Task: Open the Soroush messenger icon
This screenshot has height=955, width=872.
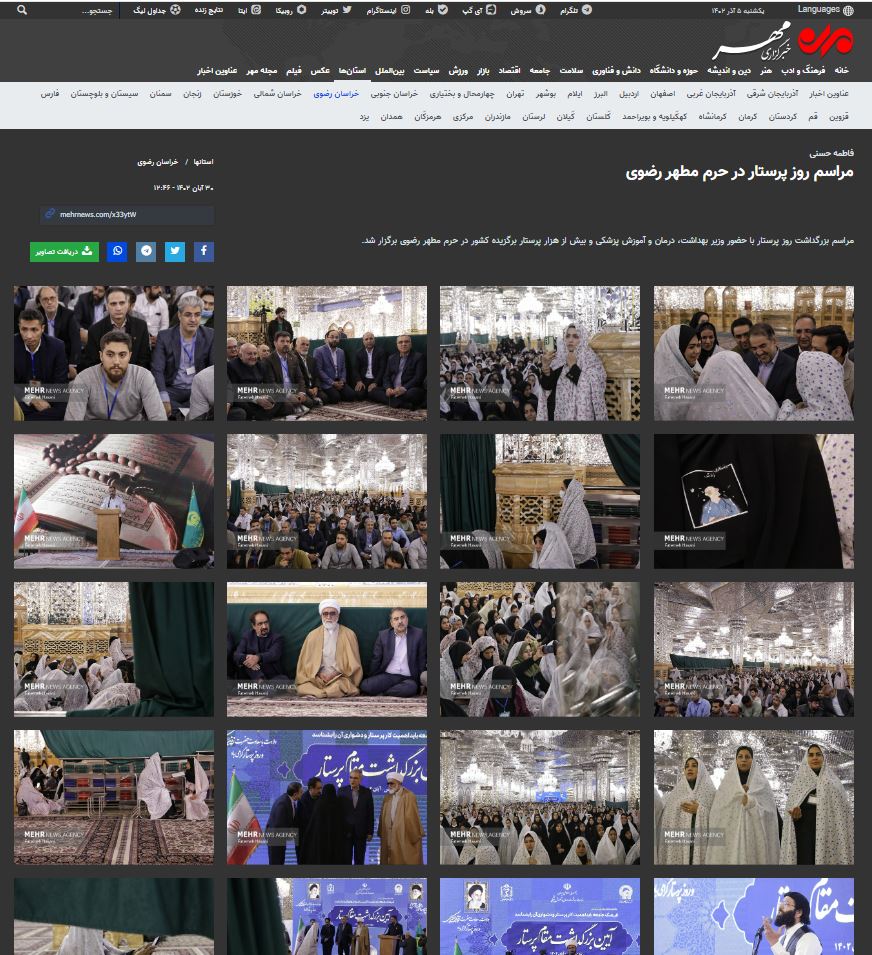Action: pyautogui.click(x=540, y=10)
